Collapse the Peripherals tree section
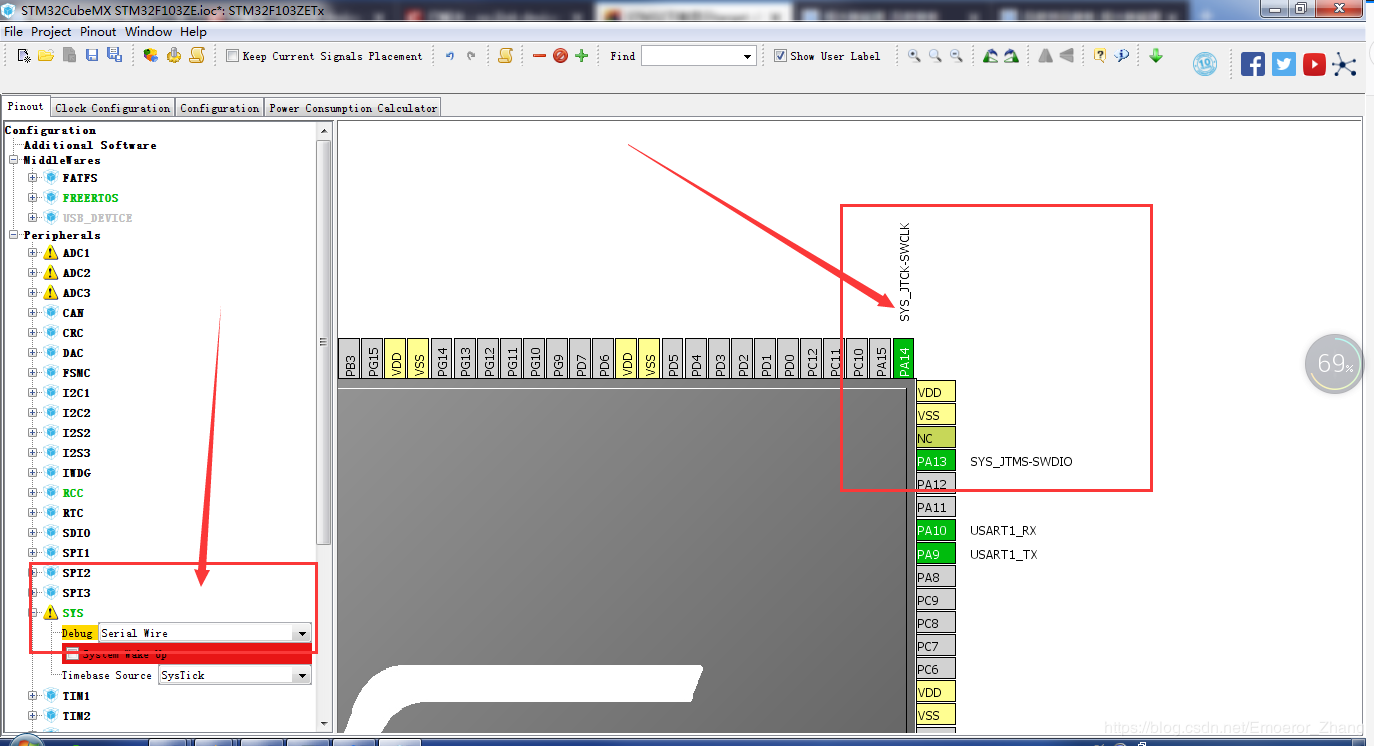Screen dimensions: 1374x746 [15, 235]
